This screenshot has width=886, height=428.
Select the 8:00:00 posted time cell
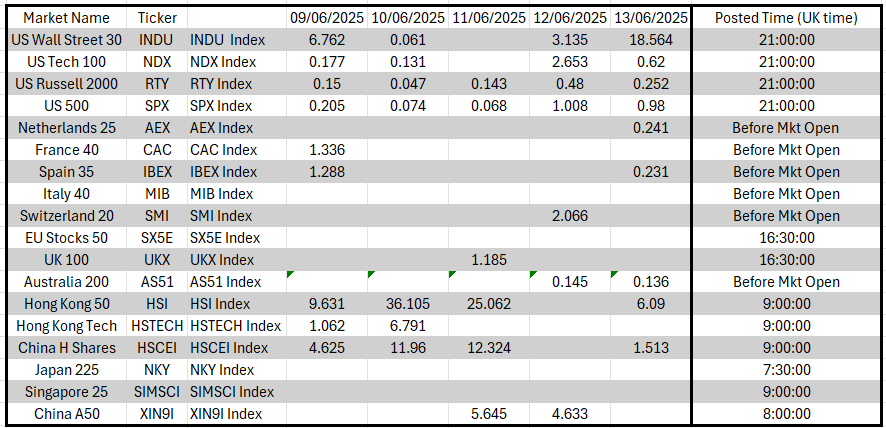tap(785, 414)
